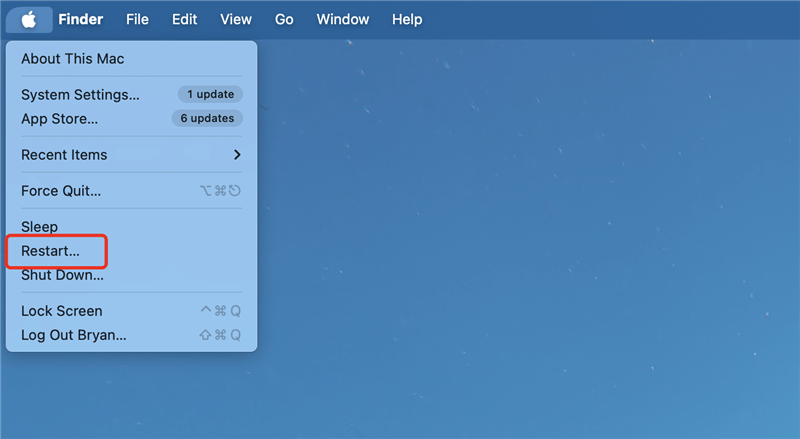Open System Settings from Apple menu
800x439 pixels.
pos(80,95)
